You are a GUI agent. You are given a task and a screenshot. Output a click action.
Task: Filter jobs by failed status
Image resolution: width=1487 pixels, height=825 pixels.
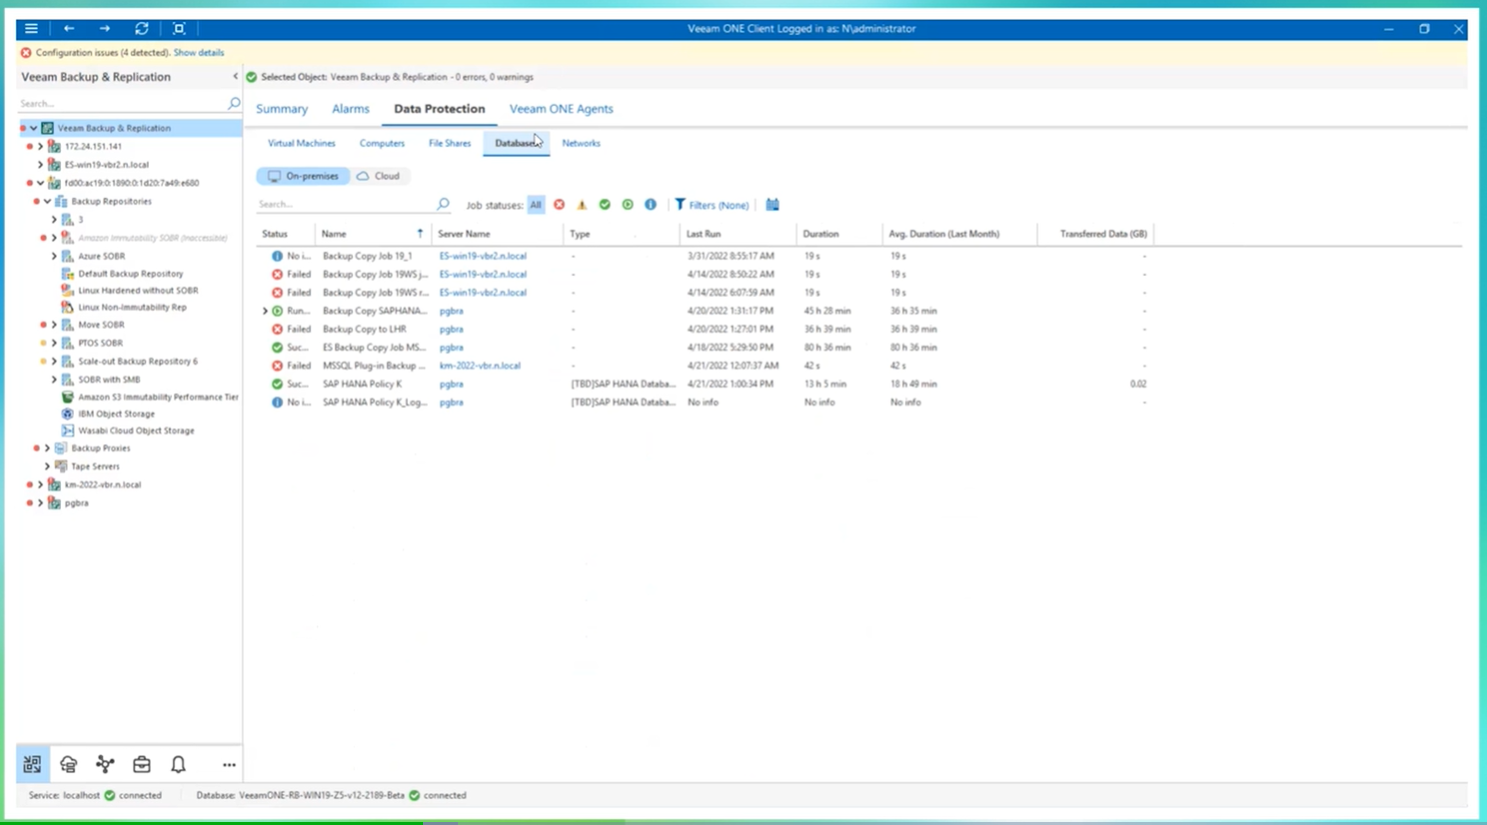(559, 204)
